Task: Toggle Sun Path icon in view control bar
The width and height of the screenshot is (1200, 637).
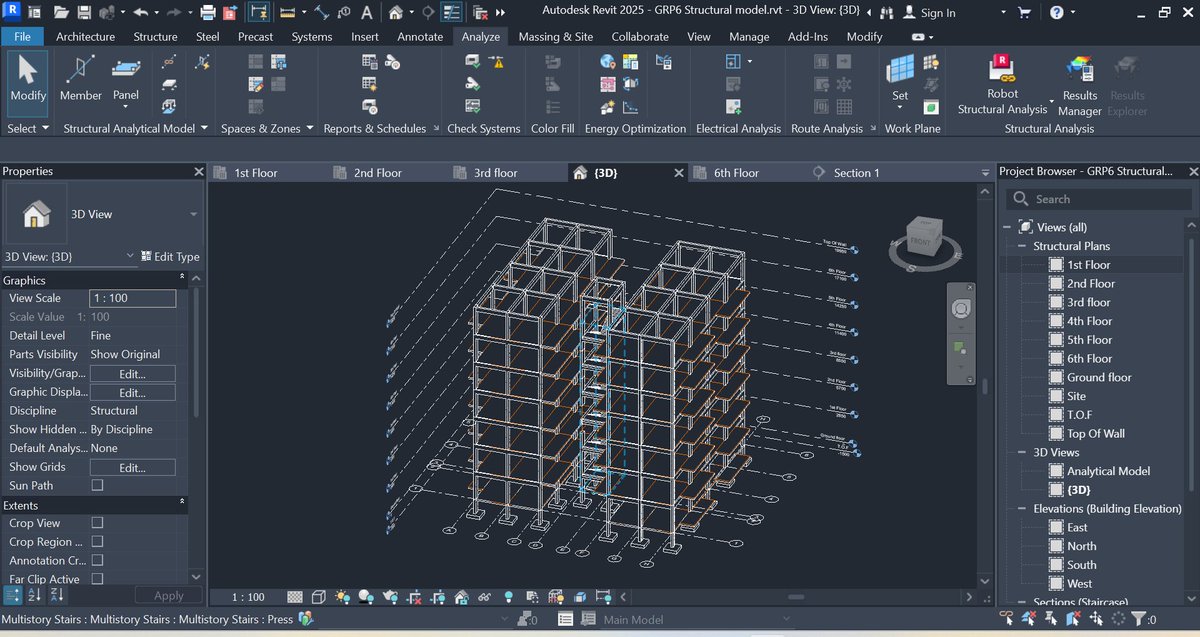Action: [343, 597]
